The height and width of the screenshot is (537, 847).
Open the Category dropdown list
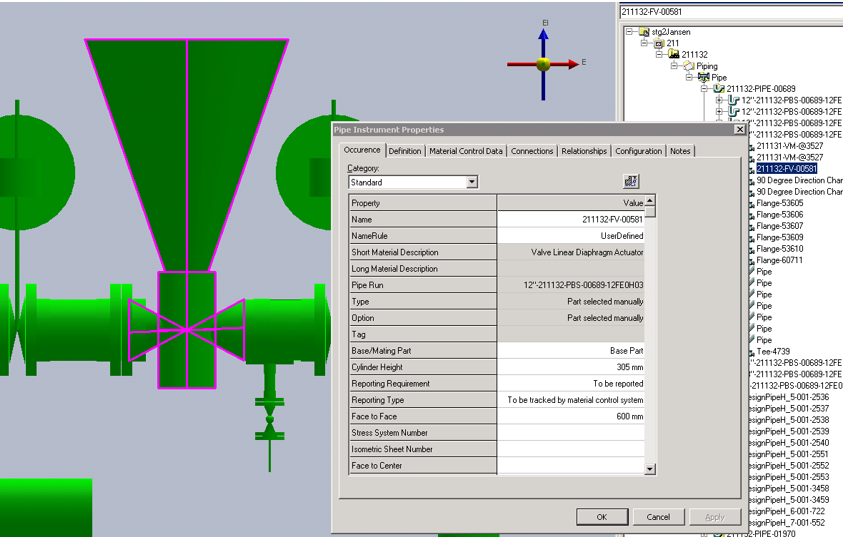click(472, 182)
